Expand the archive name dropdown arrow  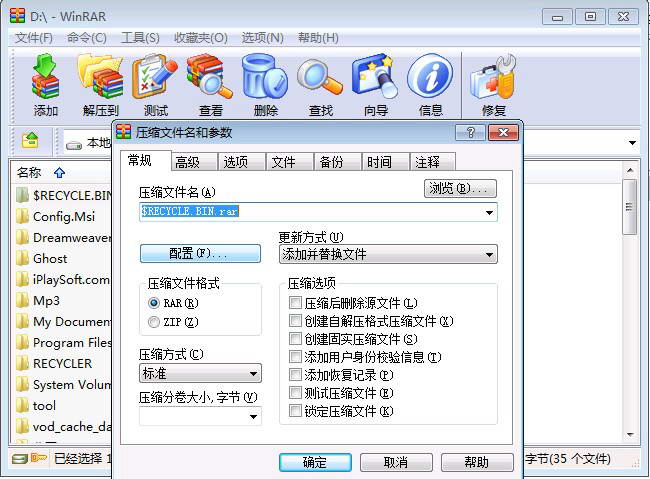(489, 212)
